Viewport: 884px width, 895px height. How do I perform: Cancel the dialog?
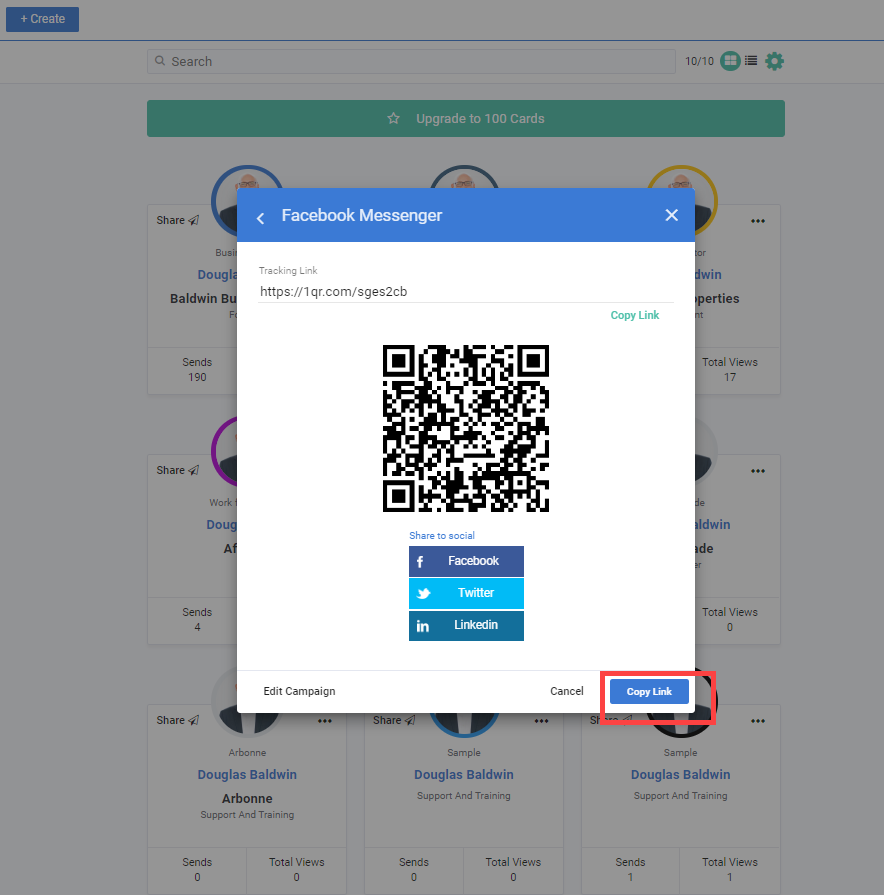567,691
